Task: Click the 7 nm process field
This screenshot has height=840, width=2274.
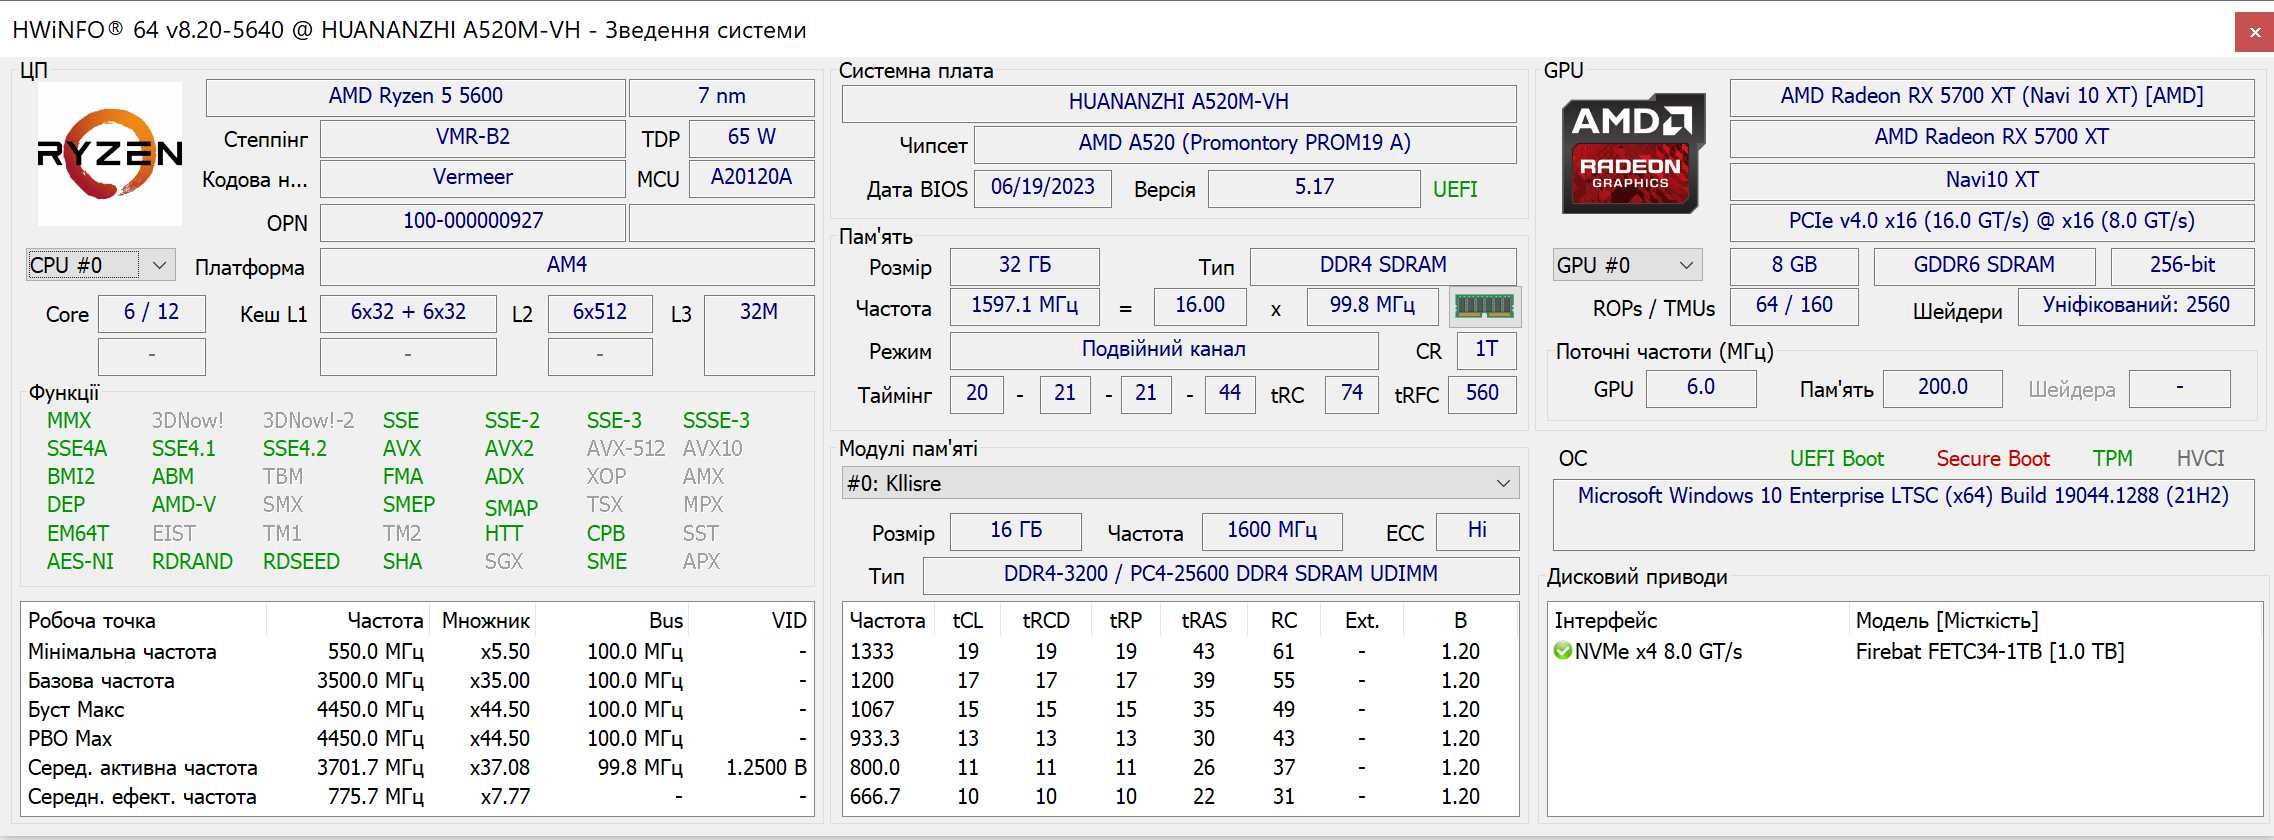Action: click(722, 97)
